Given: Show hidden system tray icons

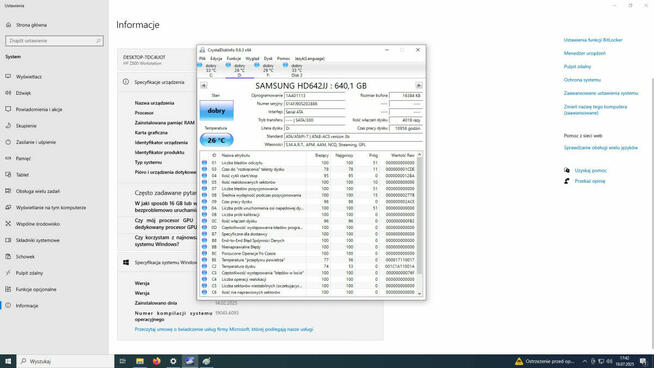Looking at the screenshot, I should 584,361.
